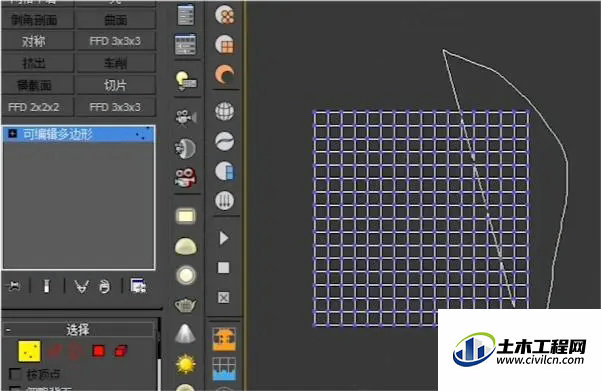This screenshot has width=601, height=391.
Task: Click Make Unique icon
Action: pos(81,286)
